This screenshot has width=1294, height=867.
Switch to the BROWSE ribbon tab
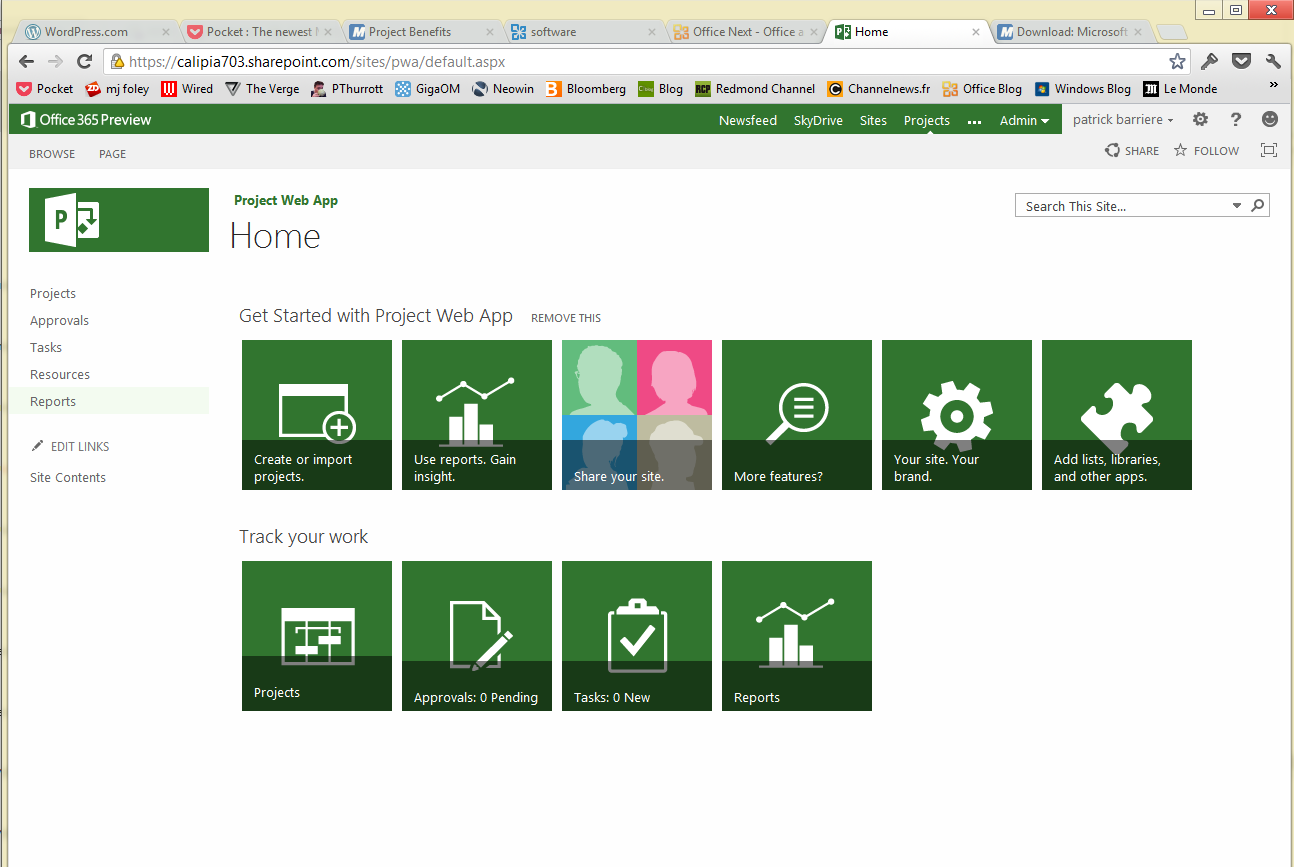click(x=52, y=154)
